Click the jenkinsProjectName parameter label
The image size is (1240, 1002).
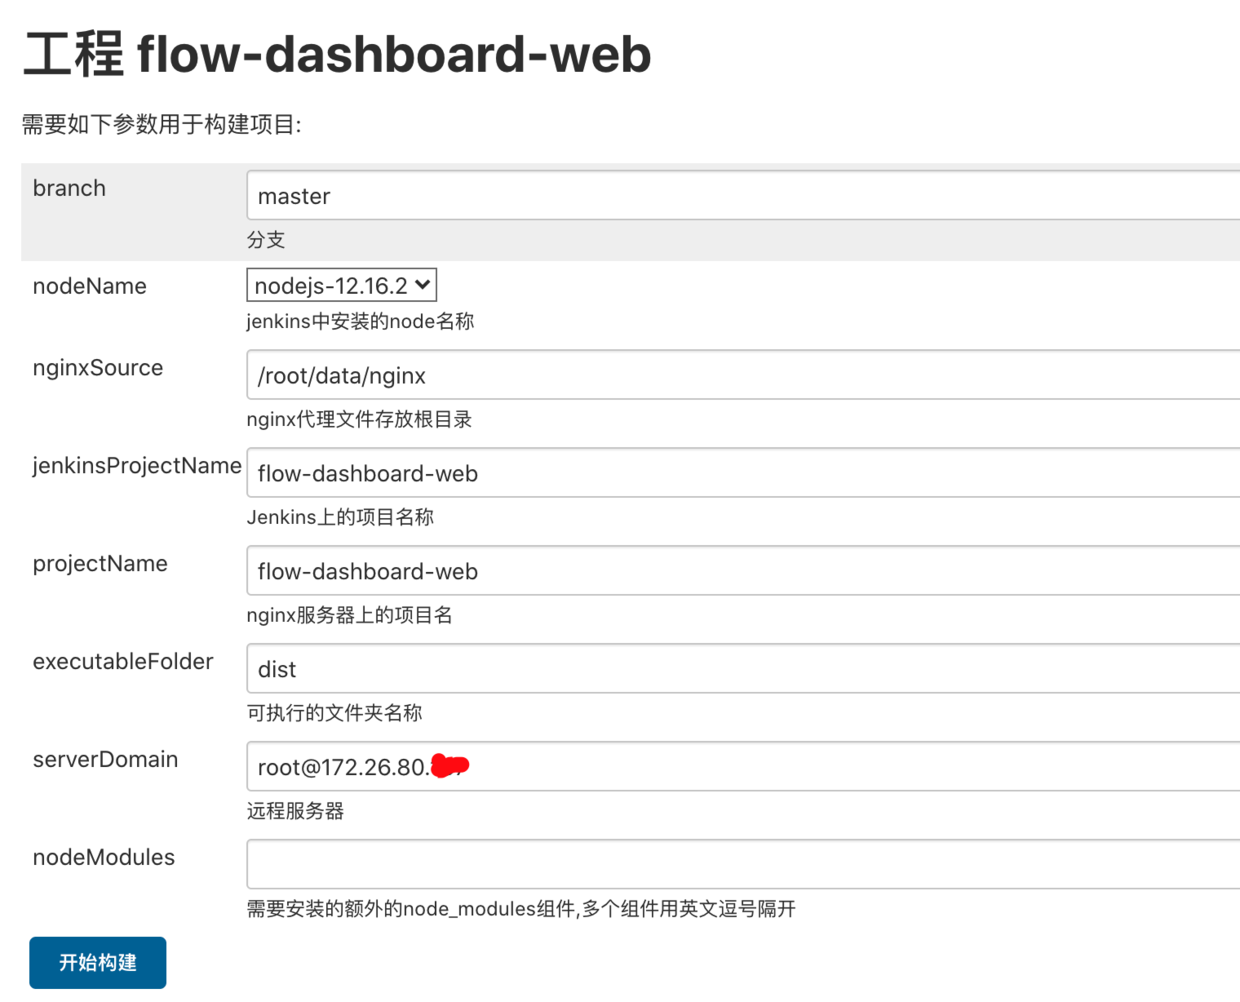[x=137, y=466]
